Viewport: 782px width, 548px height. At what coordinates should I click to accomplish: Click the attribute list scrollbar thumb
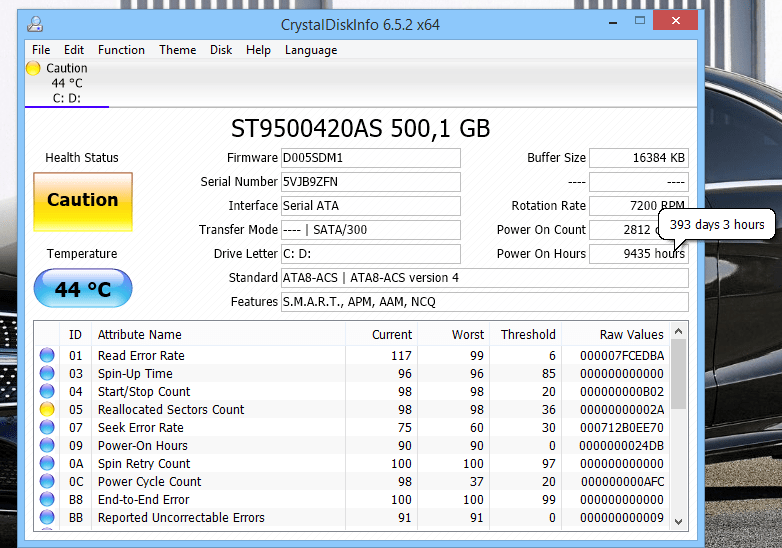(678, 374)
